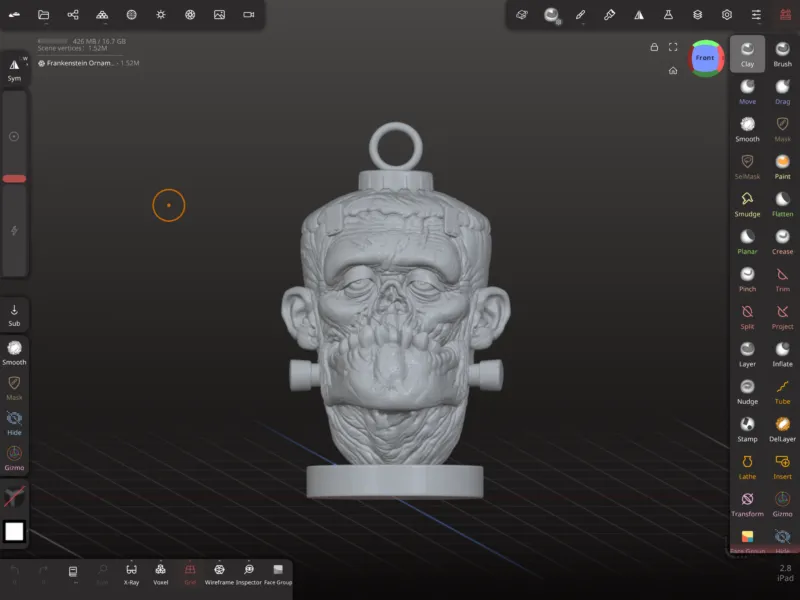
Task: Adjust the brush radius slider
Action: pyautogui.click(x=14, y=137)
